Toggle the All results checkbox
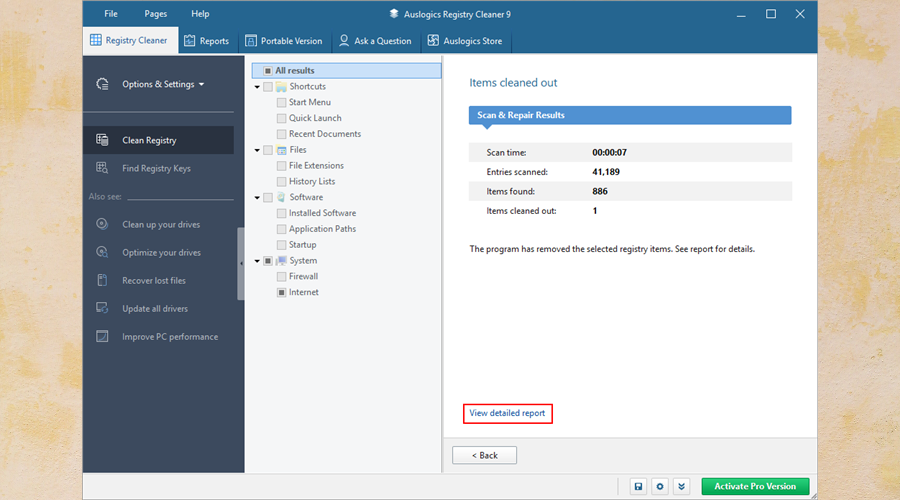900x500 pixels. point(267,71)
